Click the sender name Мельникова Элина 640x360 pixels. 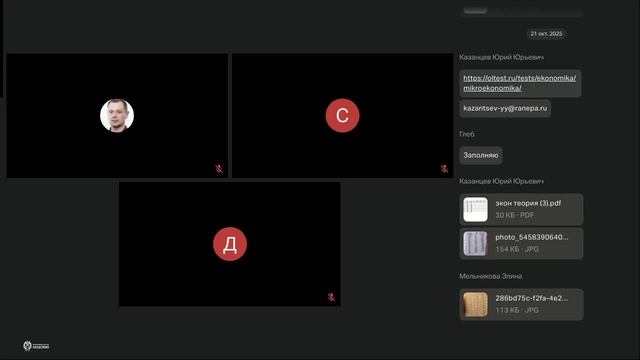pyautogui.click(x=491, y=276)
